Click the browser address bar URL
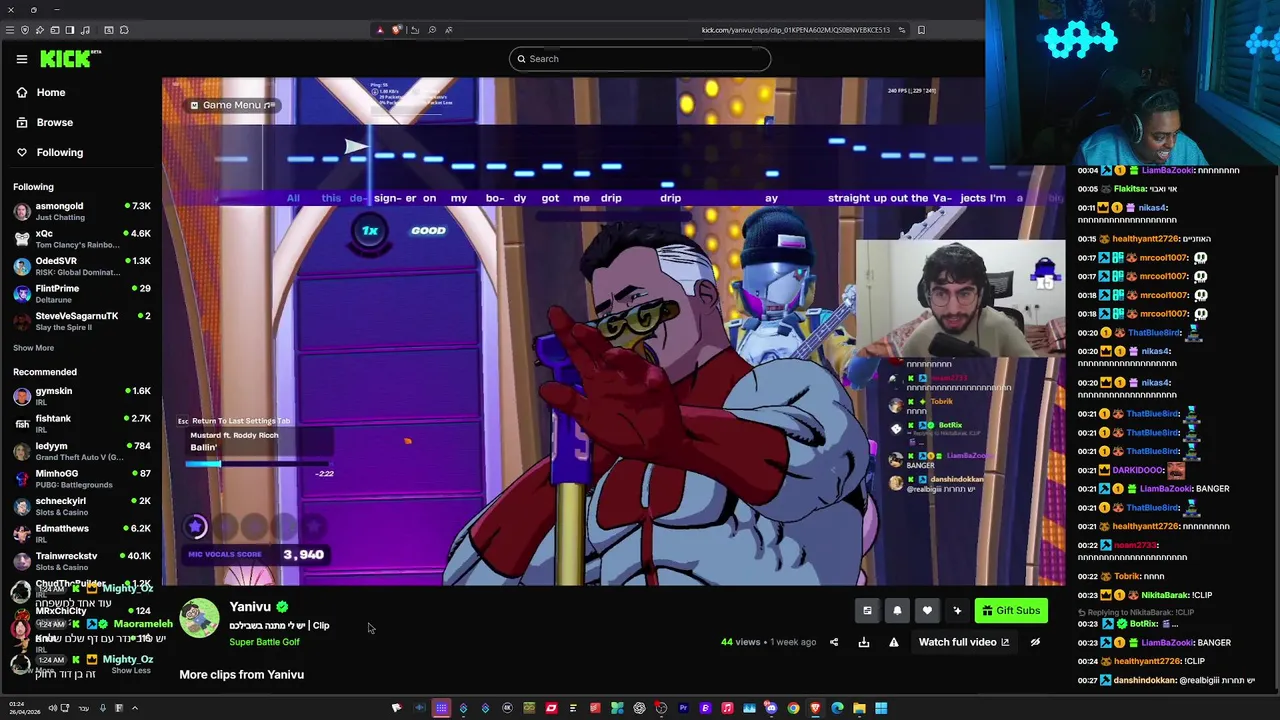The image size is (1280, 720). click(x=795, y=30)
